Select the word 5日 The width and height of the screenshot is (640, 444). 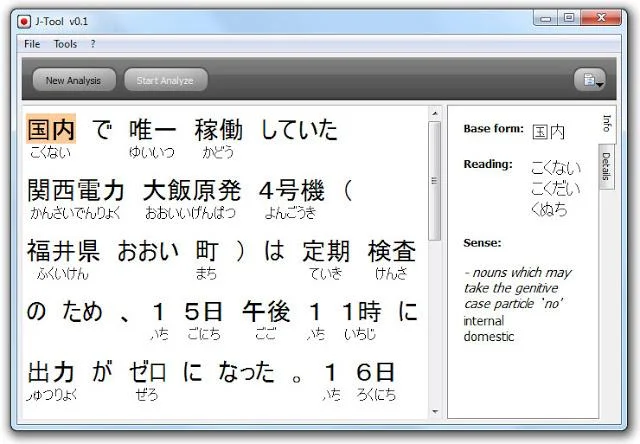(203, 311)
